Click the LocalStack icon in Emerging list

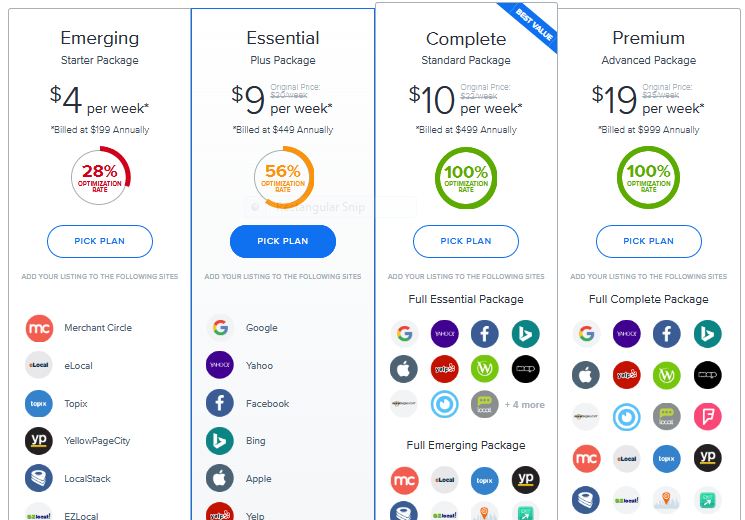click(39, 478)
